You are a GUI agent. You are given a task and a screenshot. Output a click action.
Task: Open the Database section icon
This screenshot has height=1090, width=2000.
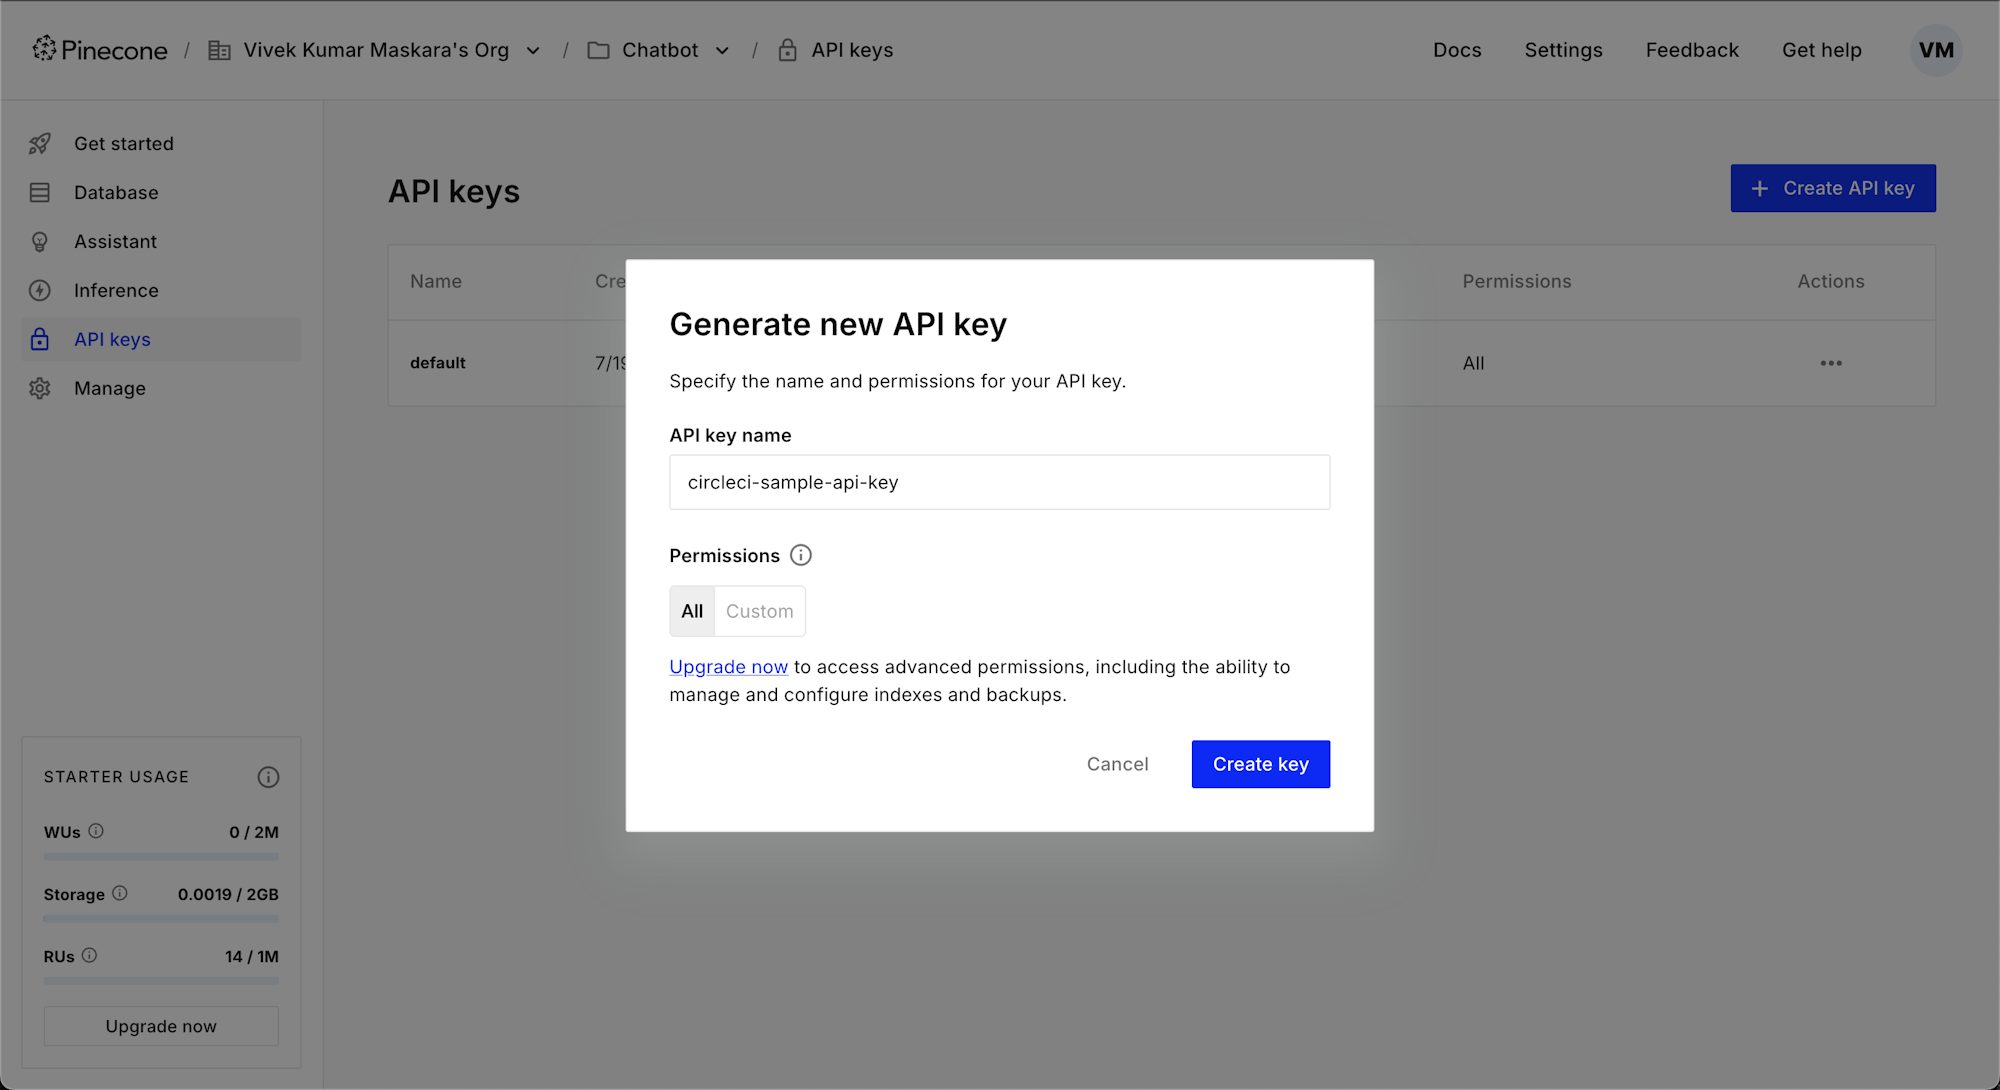[x=39, y=192]
